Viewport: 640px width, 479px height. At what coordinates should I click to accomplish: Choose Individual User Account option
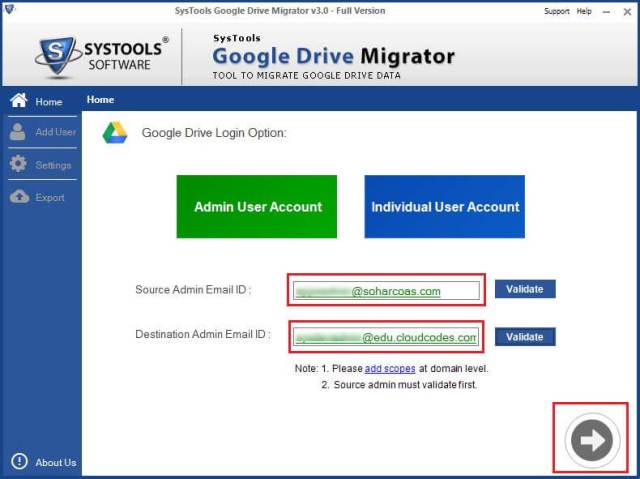444,206
